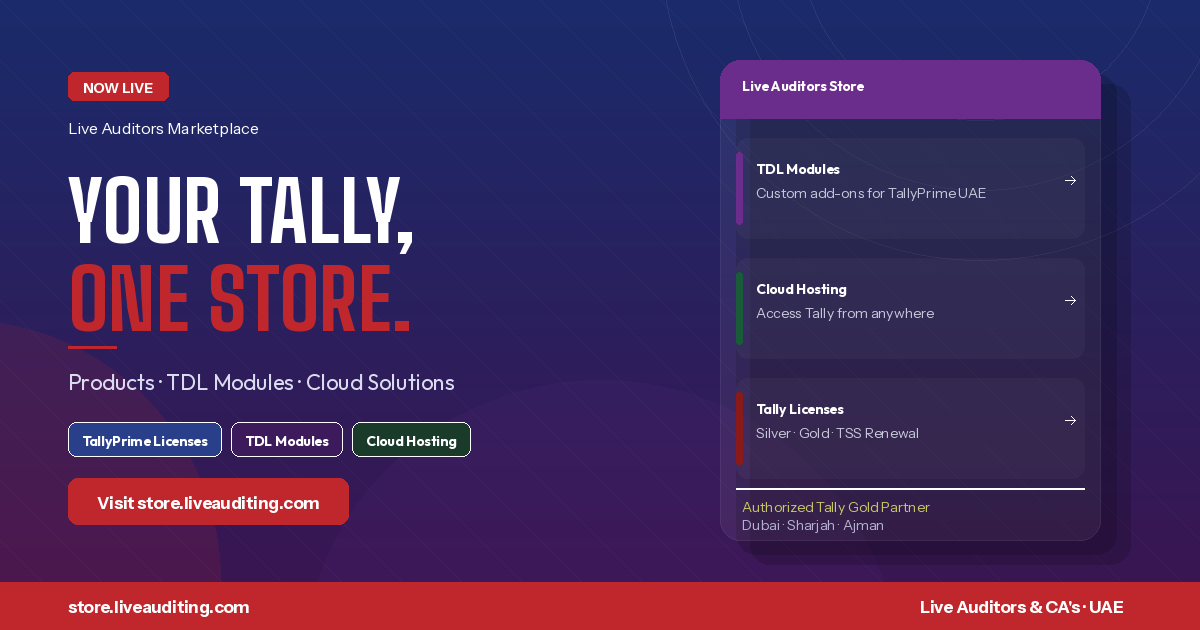This screenshot has height=630, width=1200.
Task: Click purple color bar on TDL Modules card
Action: tap(739, 188)
